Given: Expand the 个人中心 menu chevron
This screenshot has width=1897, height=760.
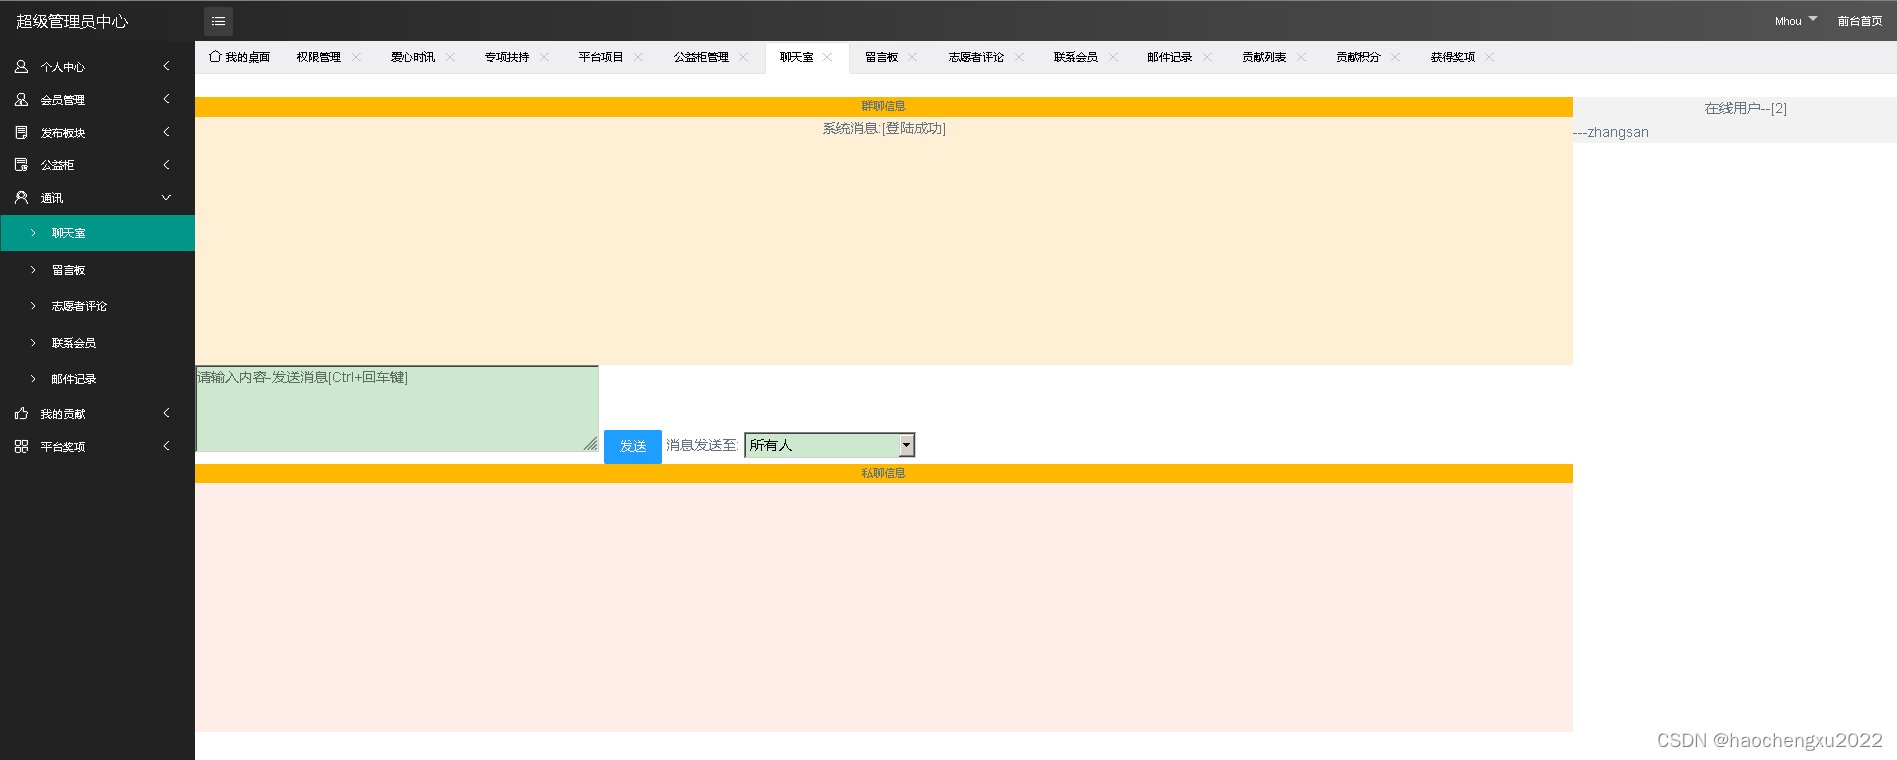Looking at the screenshot, I should (166, 66).
